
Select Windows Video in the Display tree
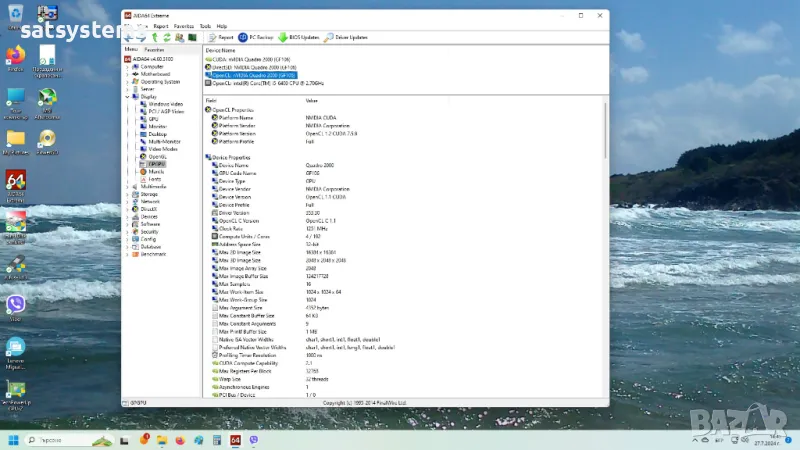coord(165,104)
